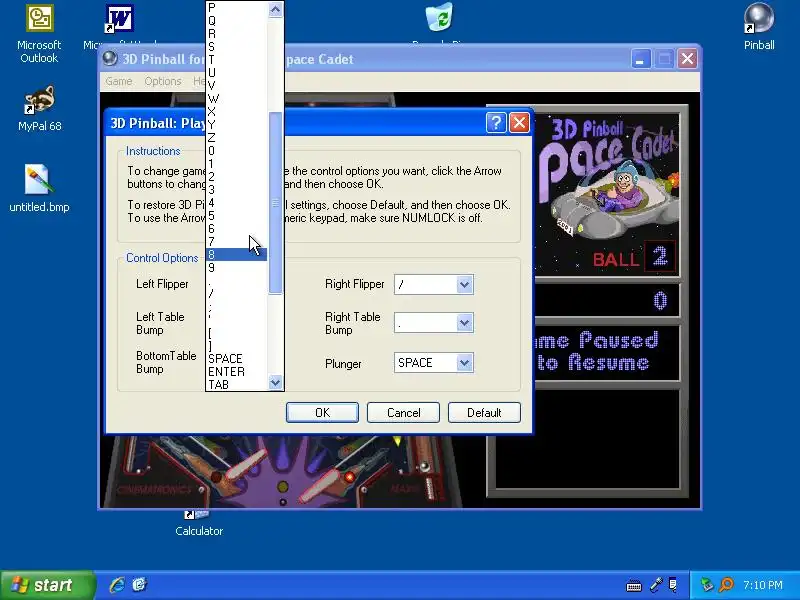Click the key list scroll up arrow
The width and height of the screenshot is (800, 600).
pyautogui.click(x=276, y=9)
